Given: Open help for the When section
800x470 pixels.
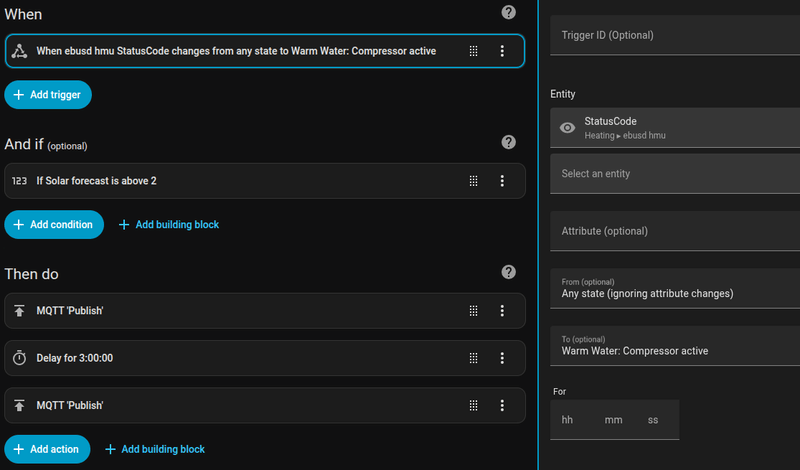Looking at the screenshot, I should (508, 12).
